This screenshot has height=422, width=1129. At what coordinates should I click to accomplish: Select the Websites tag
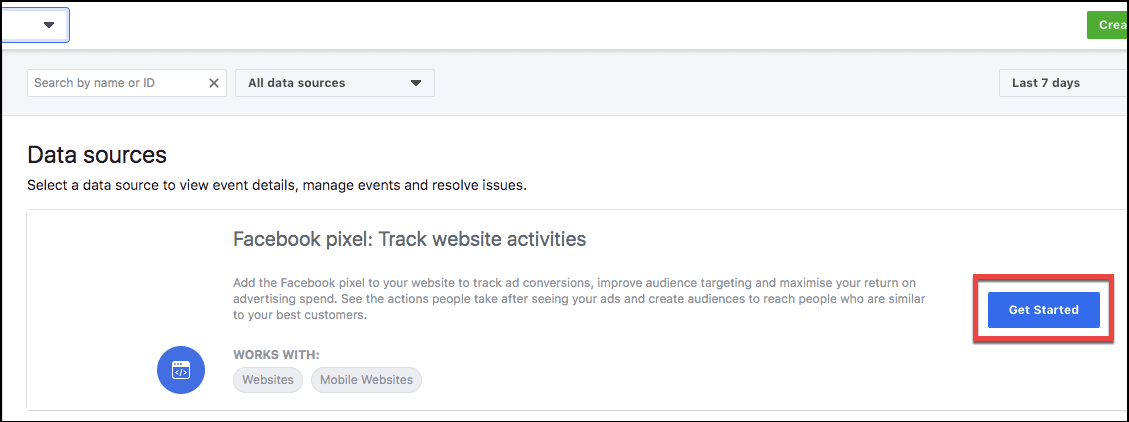click(x=268, y=380)
